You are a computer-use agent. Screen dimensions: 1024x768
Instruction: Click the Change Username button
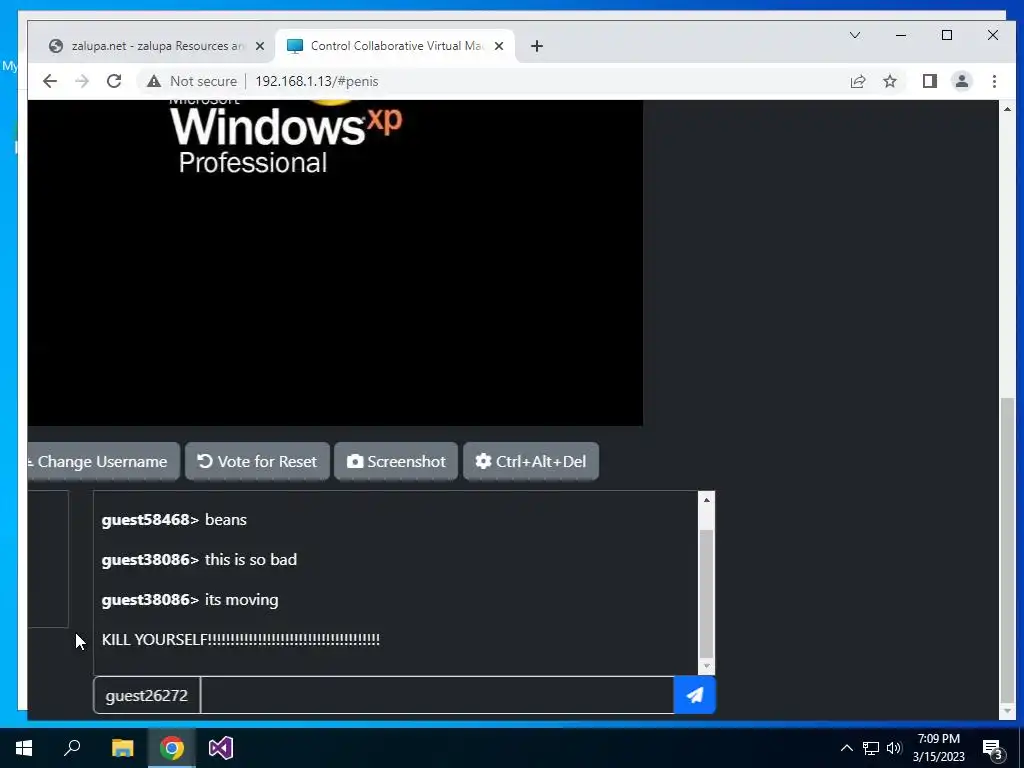click(103, 461)
